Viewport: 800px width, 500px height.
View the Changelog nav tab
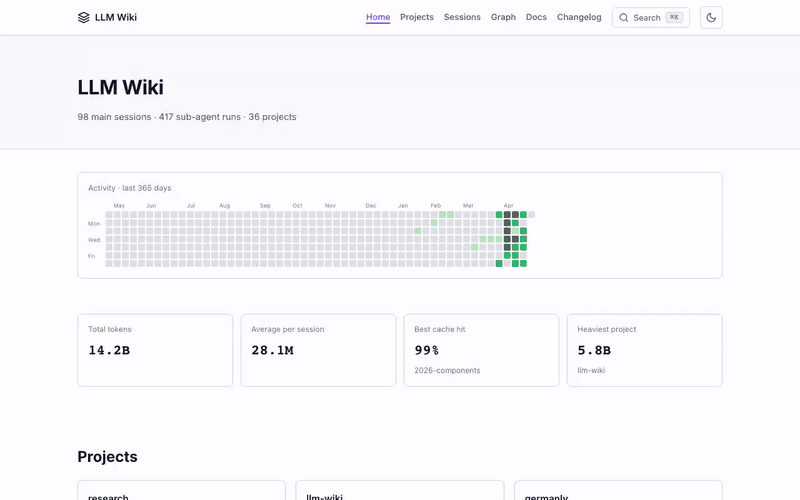click(x=579, y=17)
